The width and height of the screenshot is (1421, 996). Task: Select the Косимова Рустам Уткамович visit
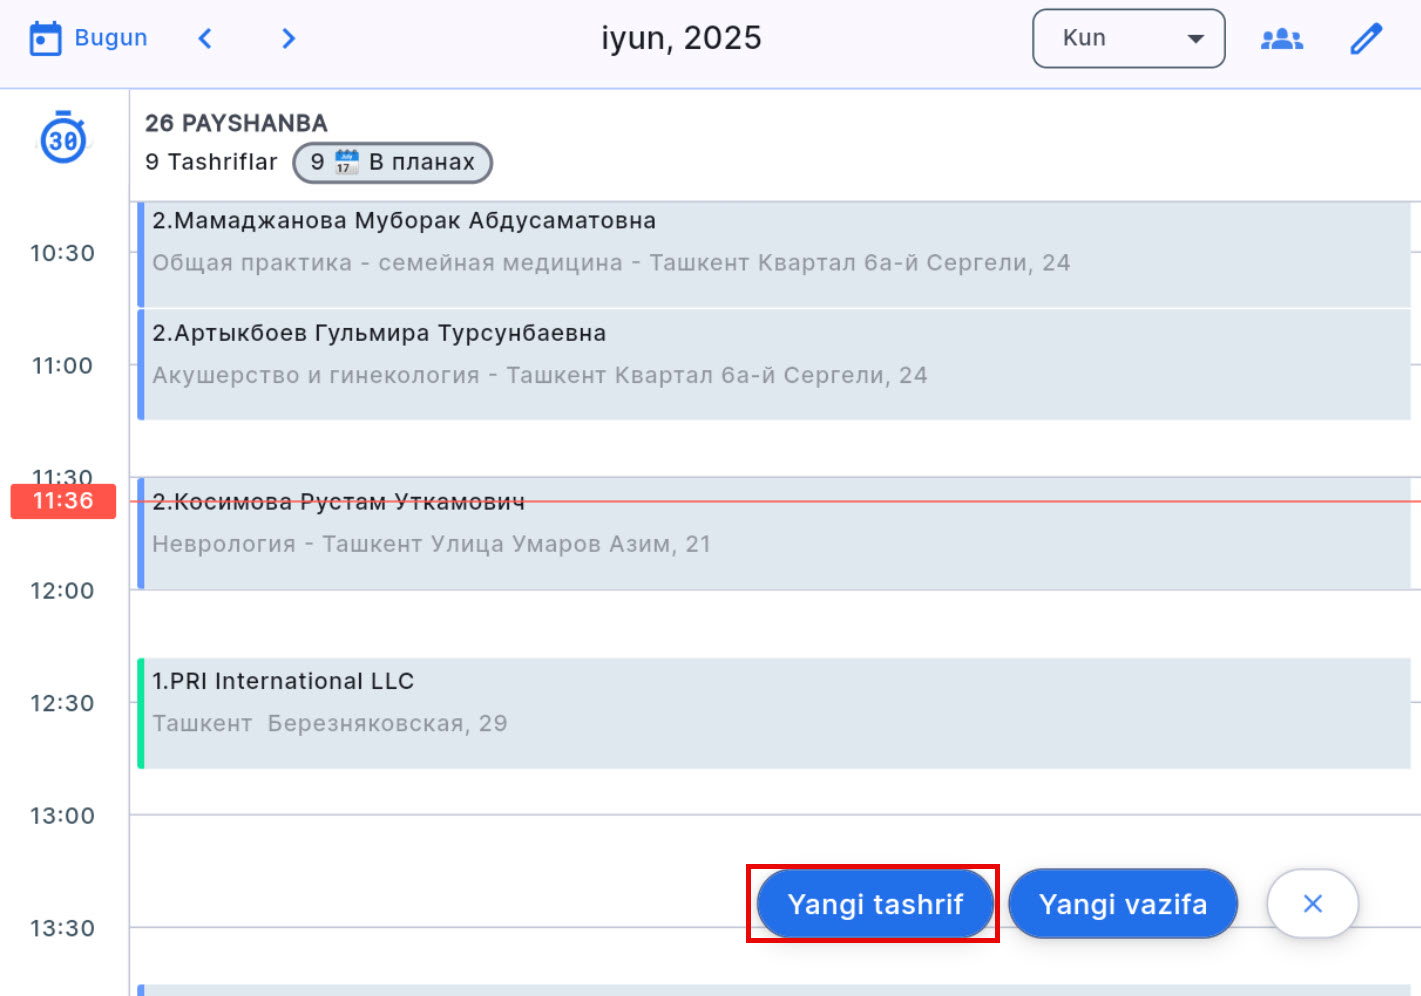point(774,534)
